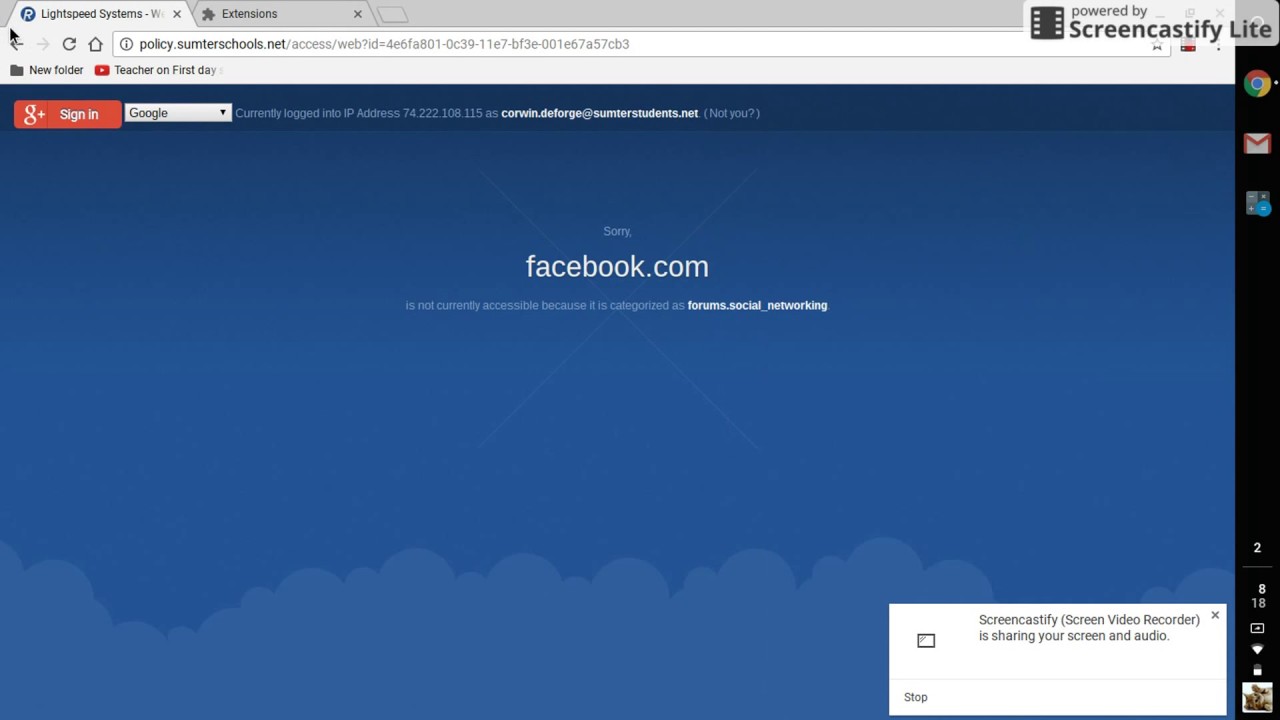Image resolution: width=1280 pixels, height=720 pixels.
Task: Bookmark this page with the star
Action: coord(1157,46)
